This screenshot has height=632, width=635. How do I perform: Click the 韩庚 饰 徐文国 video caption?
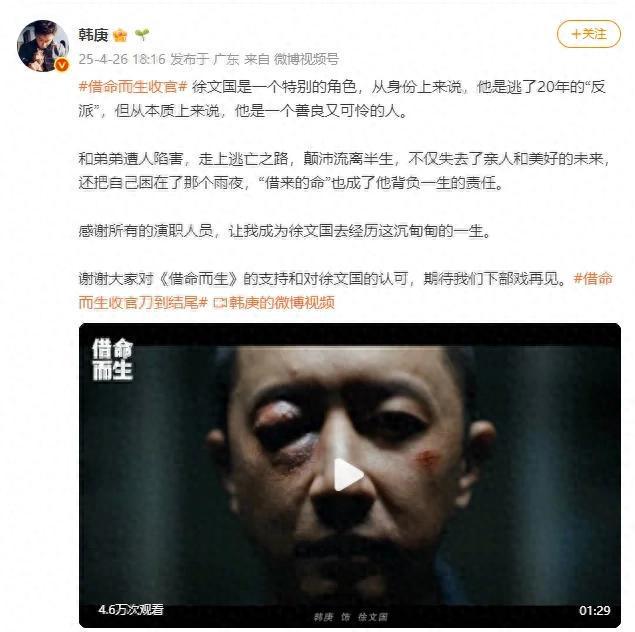pyautogui.click(x=350, y=617)
